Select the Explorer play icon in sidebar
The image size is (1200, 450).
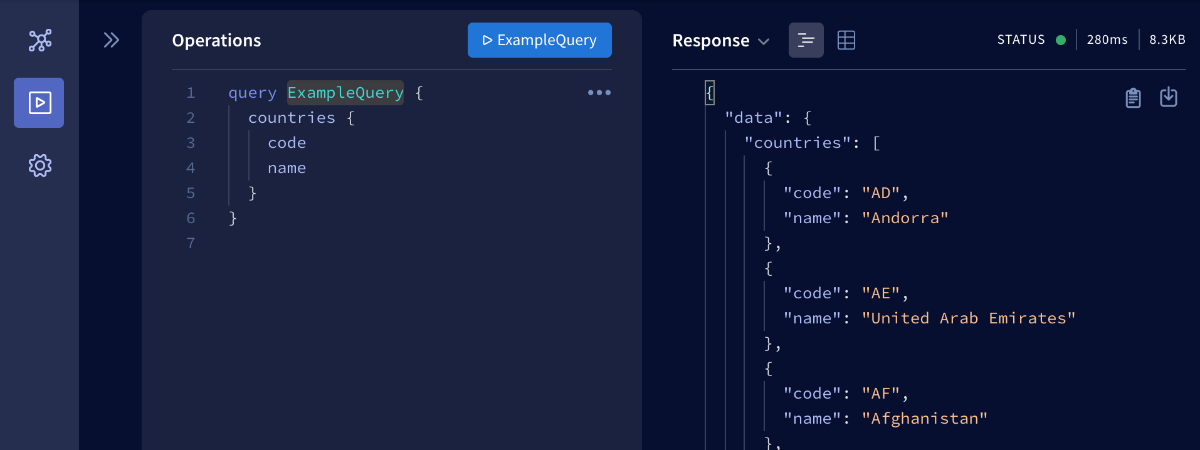(39, 103)
